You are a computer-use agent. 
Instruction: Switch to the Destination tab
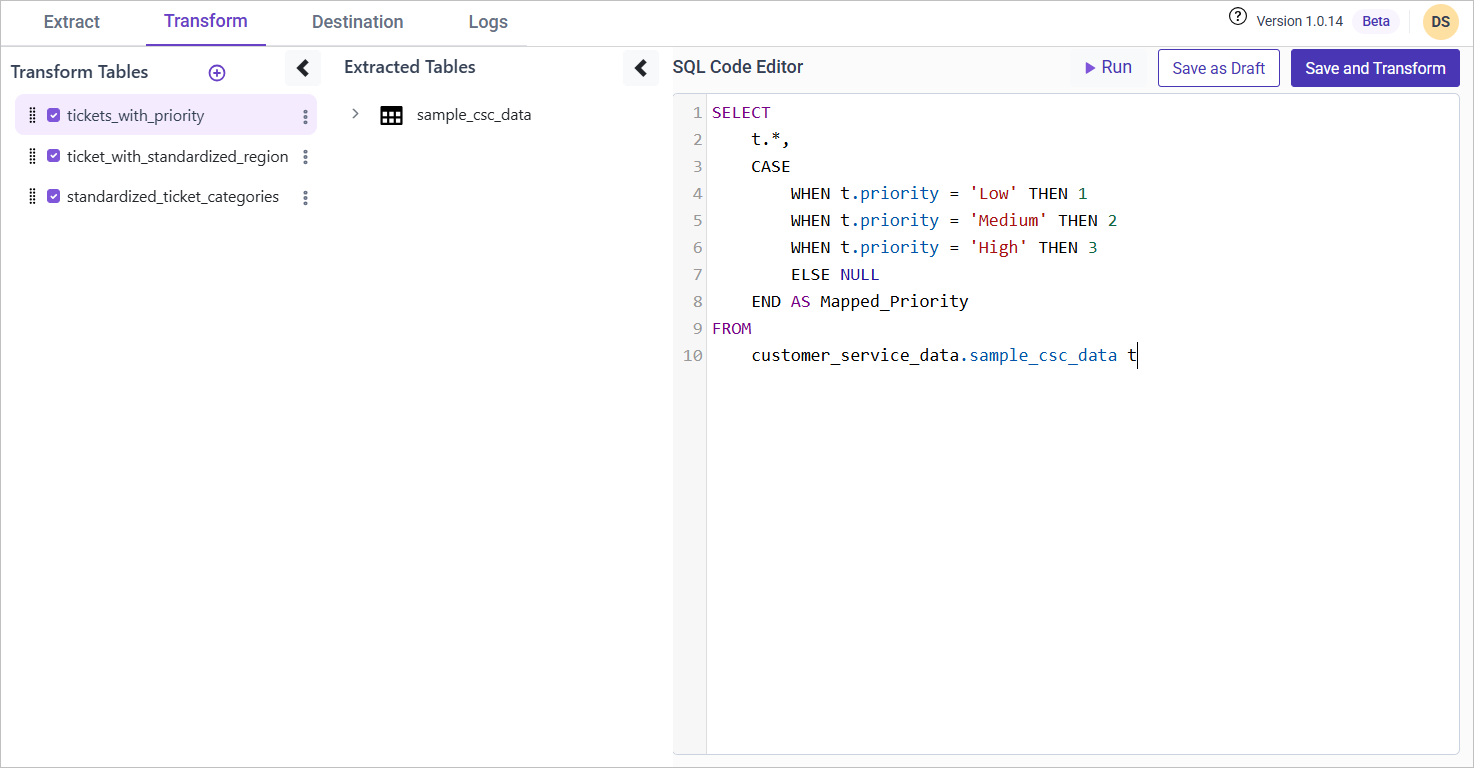tap(357, 22)
